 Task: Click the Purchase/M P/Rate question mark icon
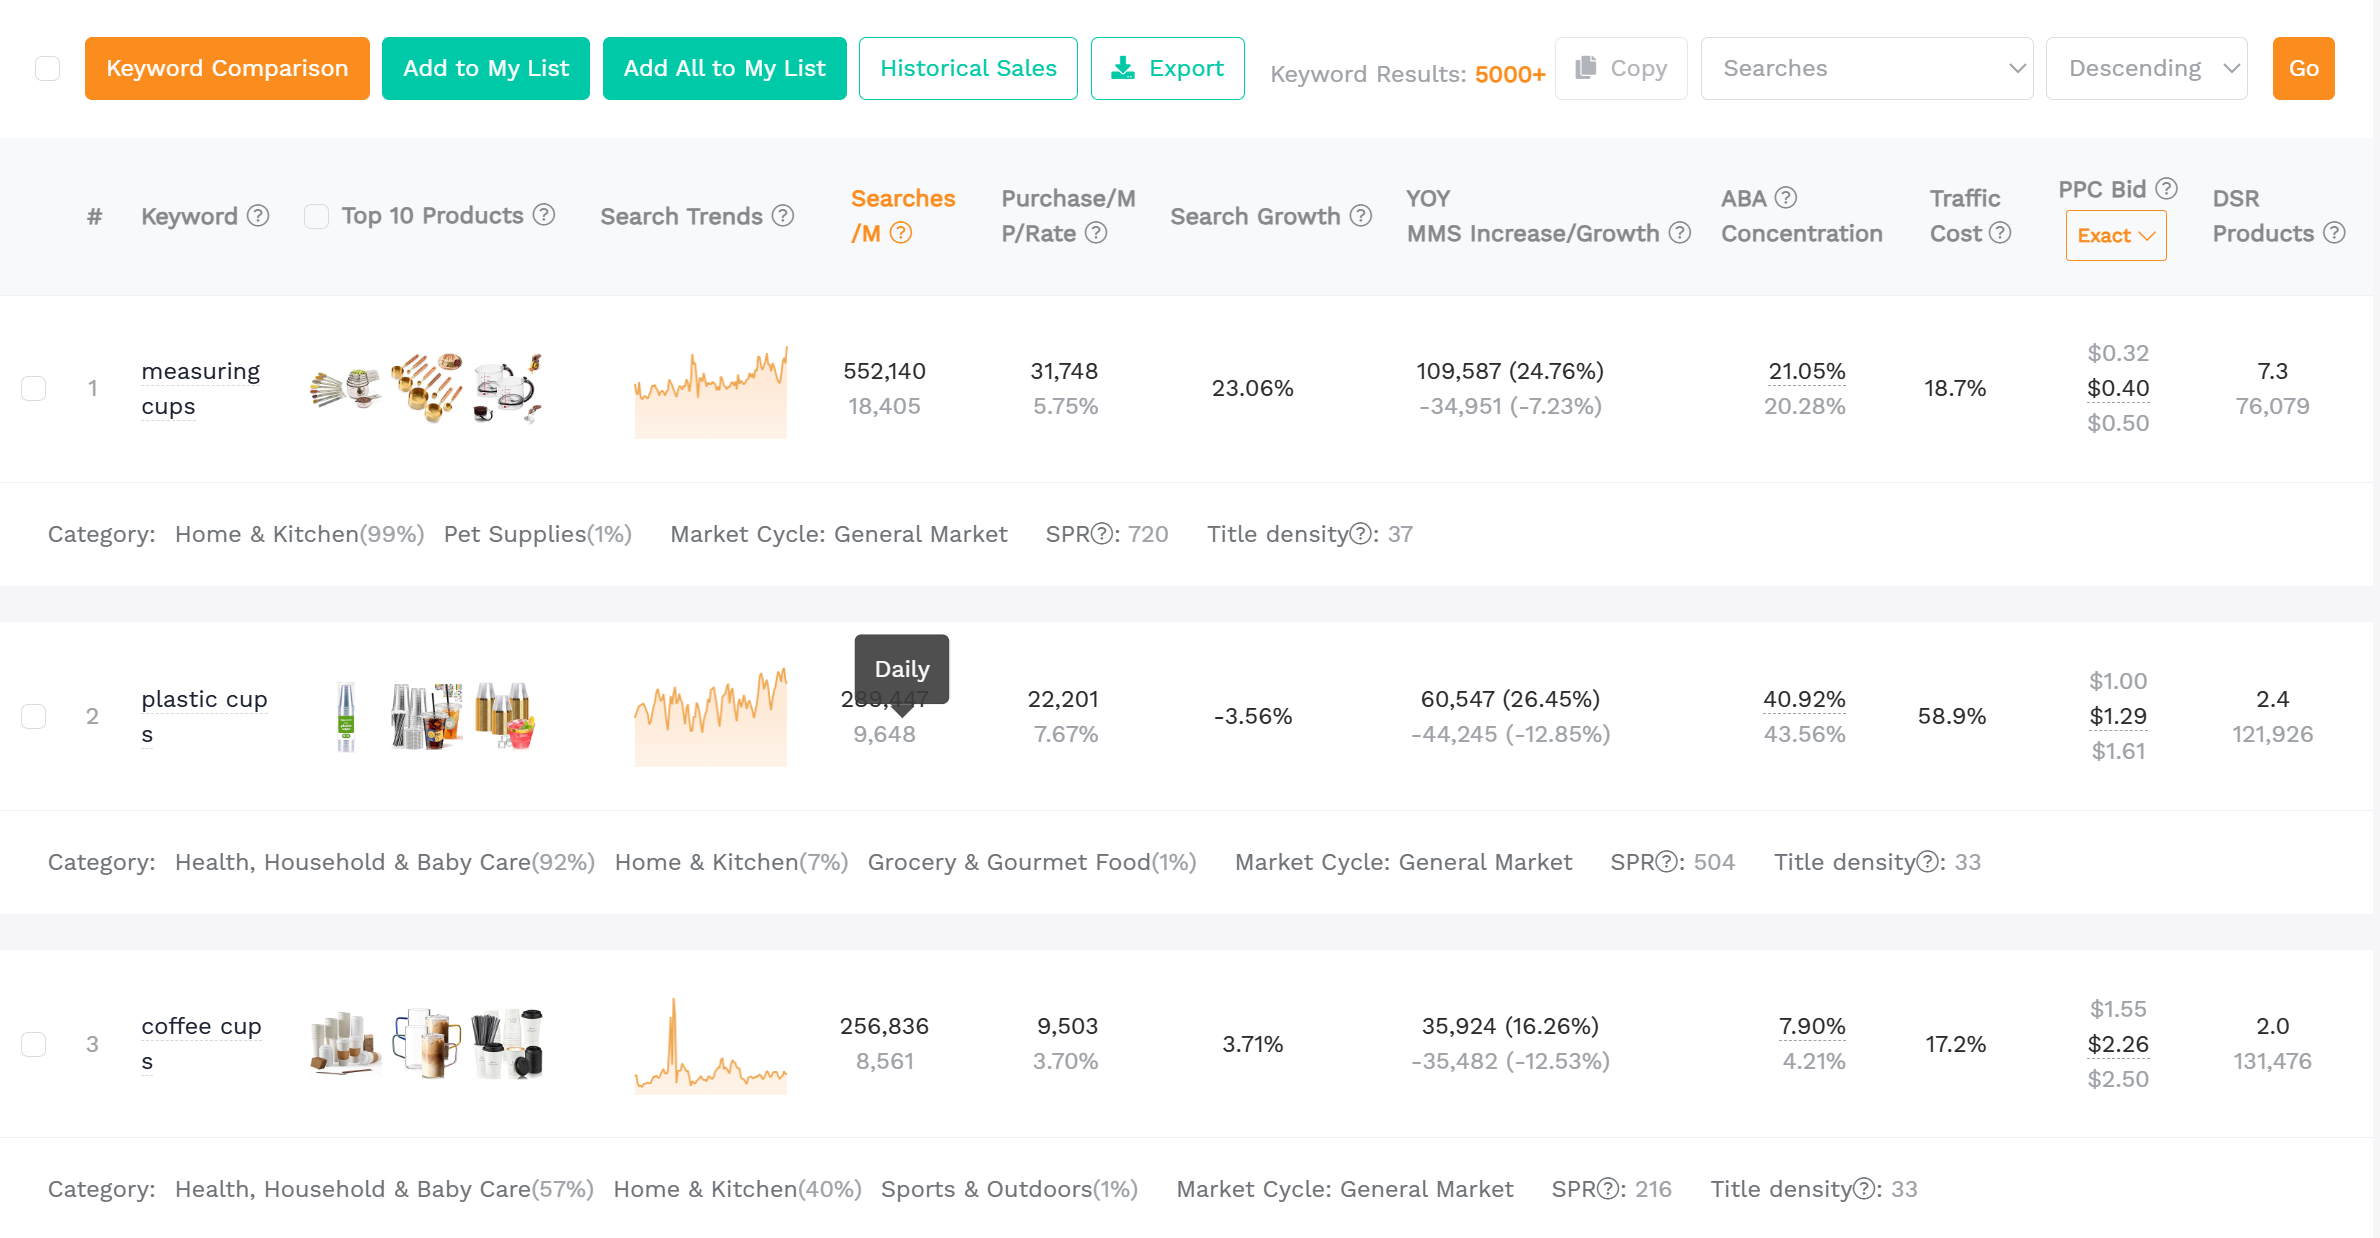tap(1097, 233)
